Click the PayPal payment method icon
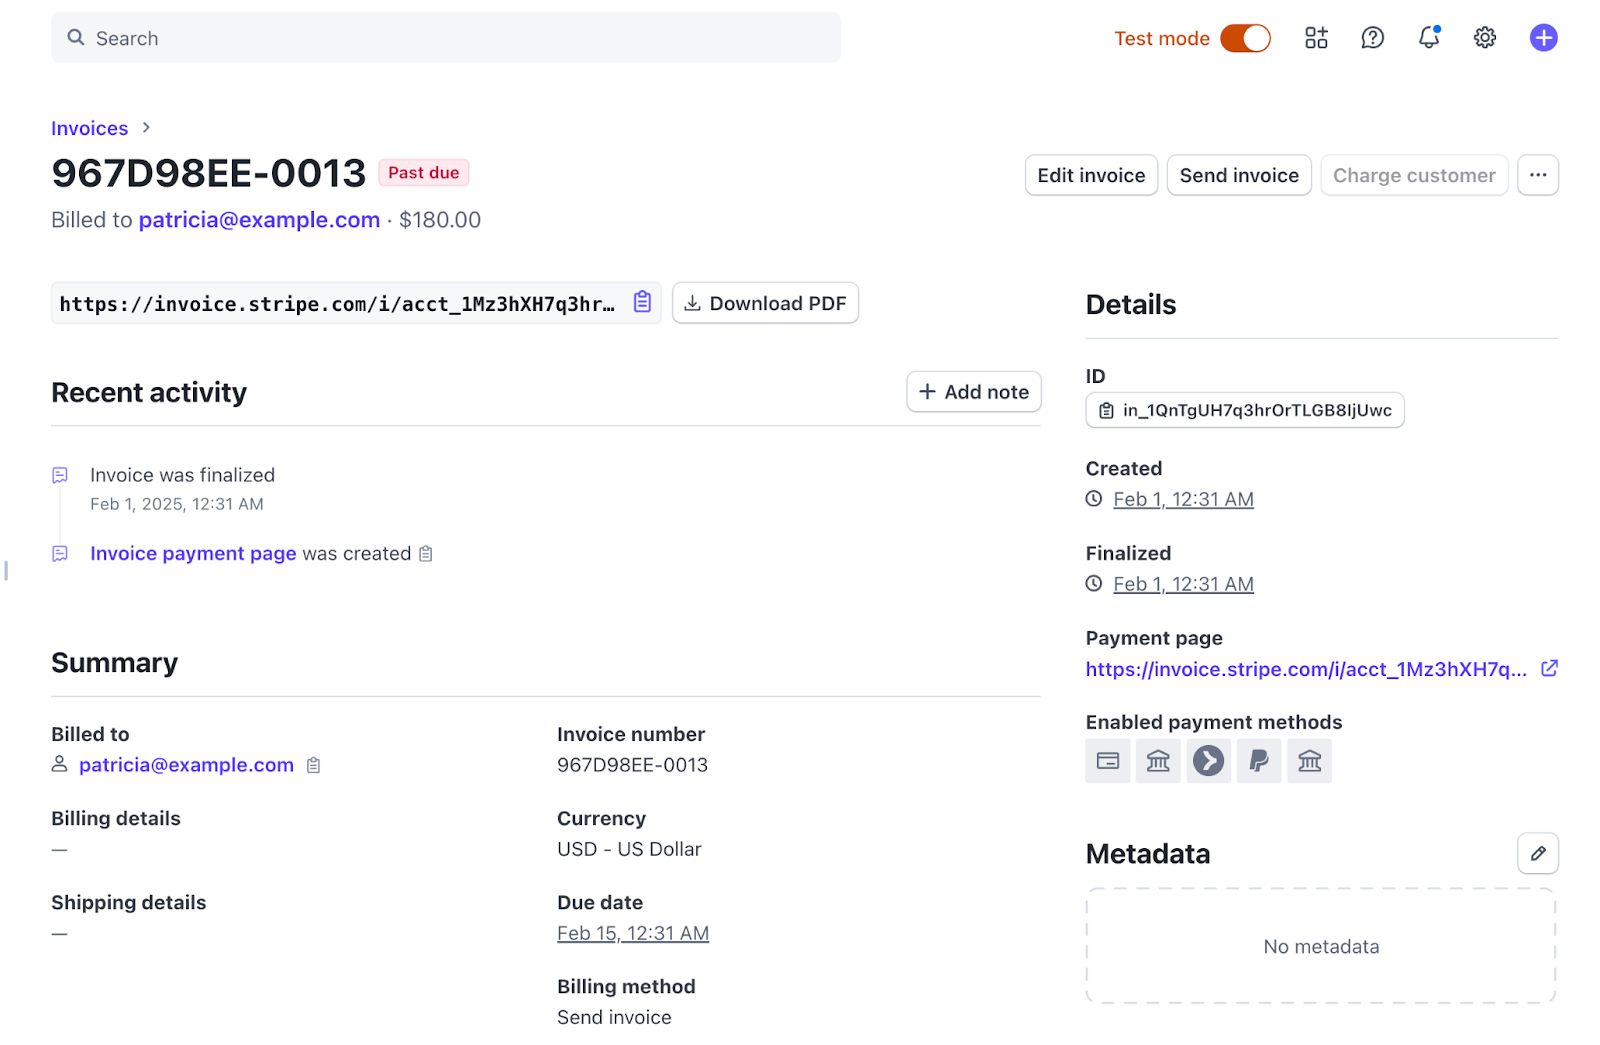 [x=1259, y=761]
